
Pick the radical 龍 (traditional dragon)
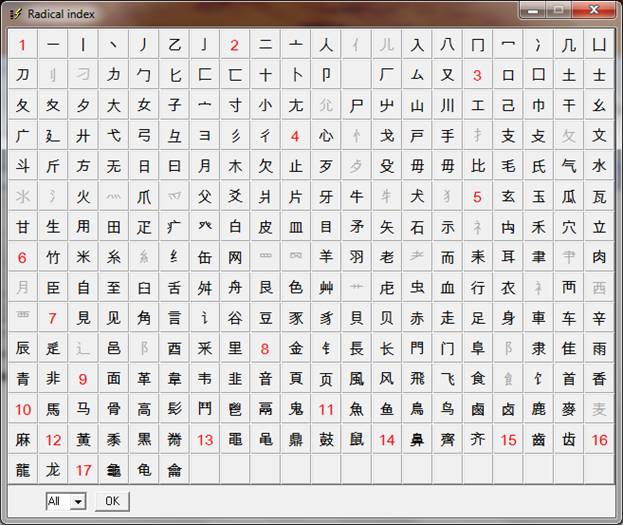[23, 470]
